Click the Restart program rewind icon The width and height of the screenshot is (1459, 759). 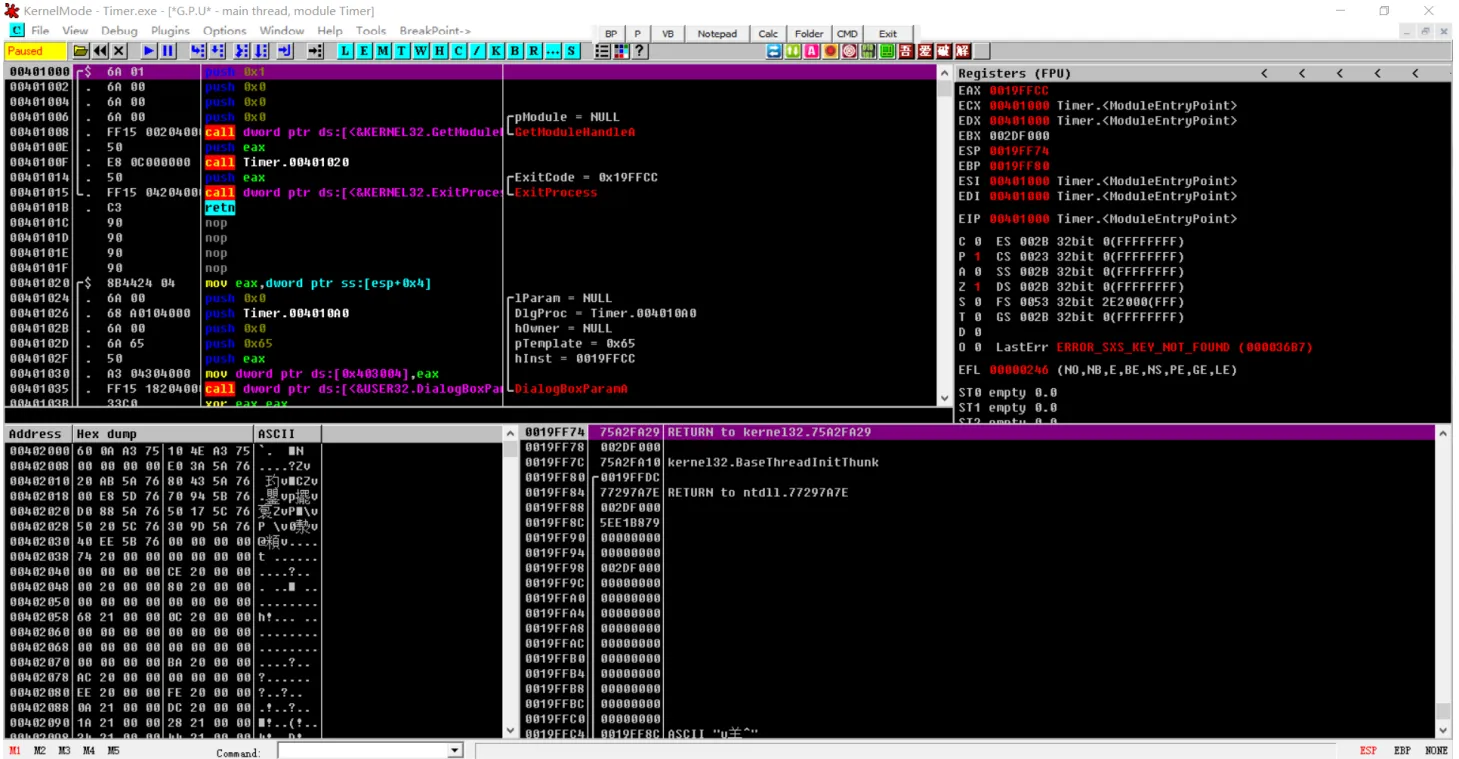coord(100,51)
